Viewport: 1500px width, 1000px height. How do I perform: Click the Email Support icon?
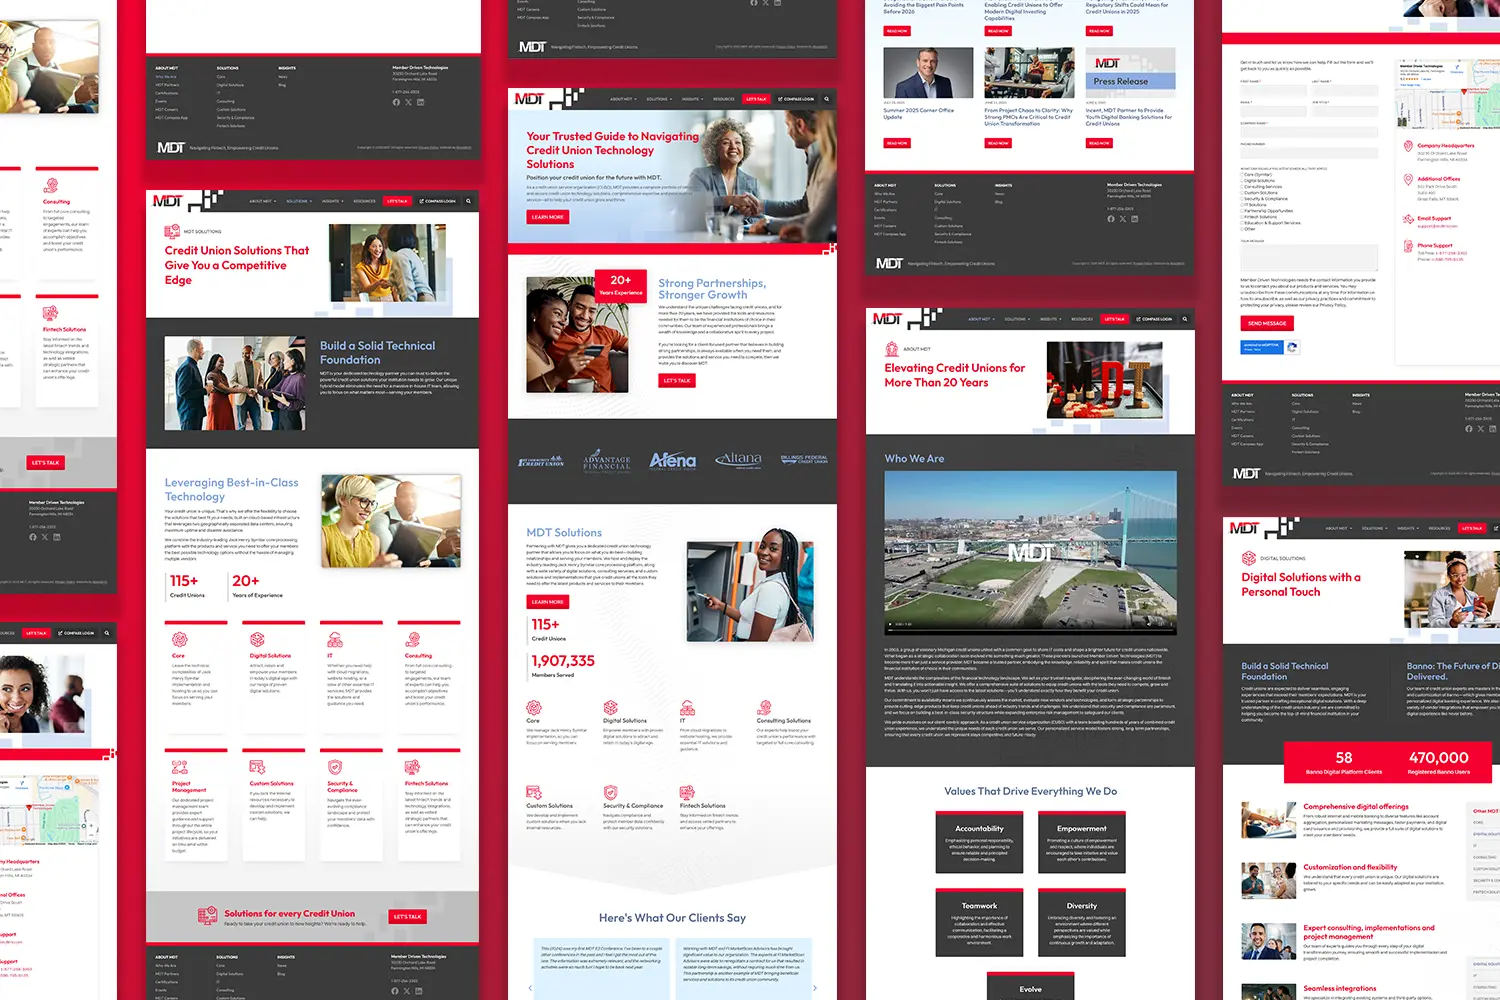[x=1408, y=218]
